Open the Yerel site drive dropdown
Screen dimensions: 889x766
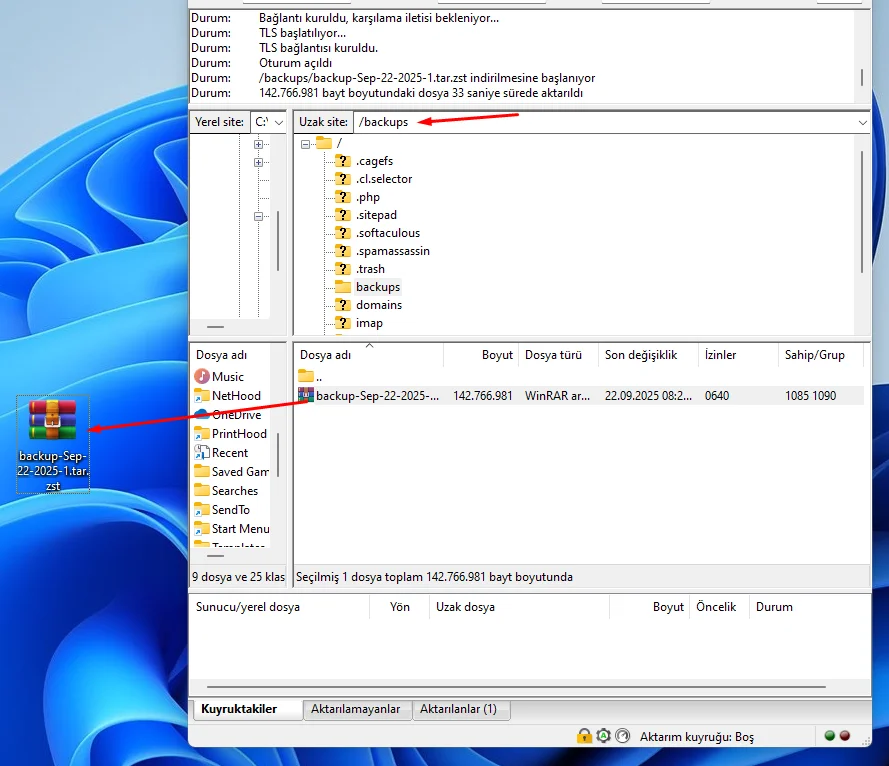(x=277, y=121)
